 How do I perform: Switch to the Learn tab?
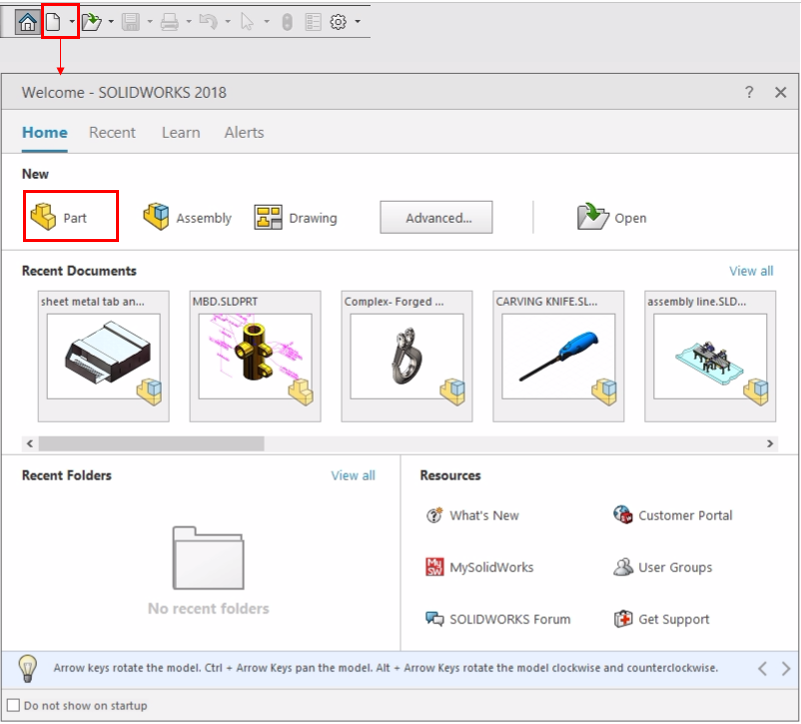(181, 132)
